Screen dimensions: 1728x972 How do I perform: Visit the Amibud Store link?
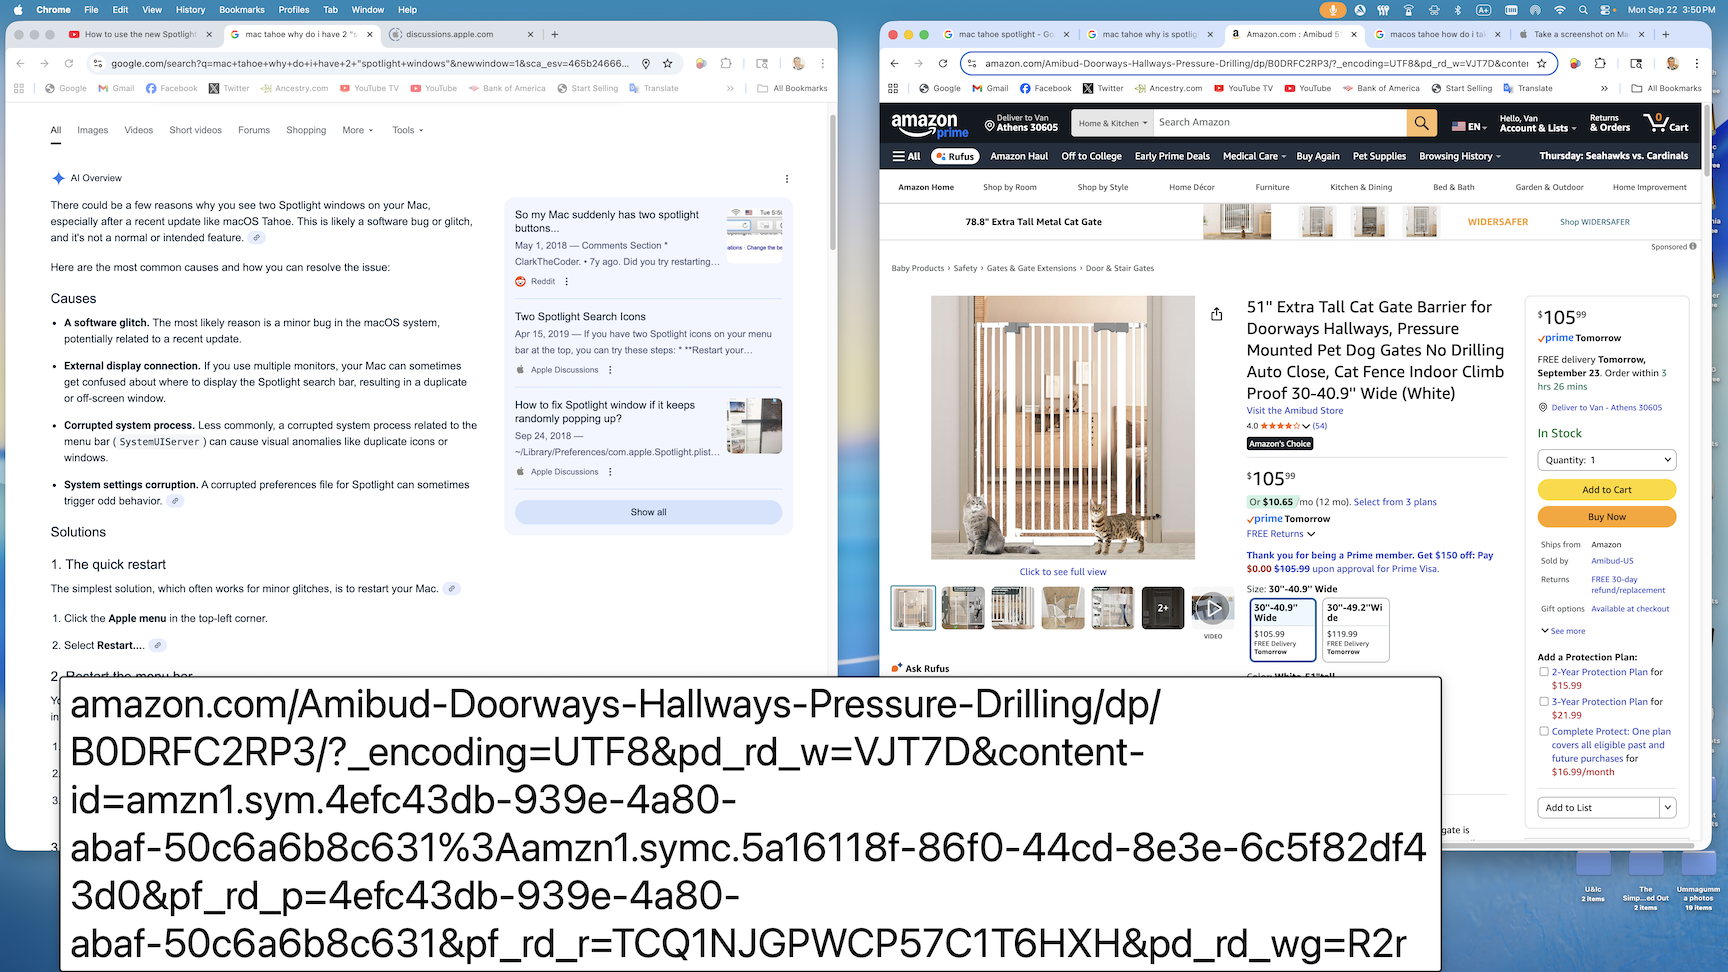coord(1294,411)
